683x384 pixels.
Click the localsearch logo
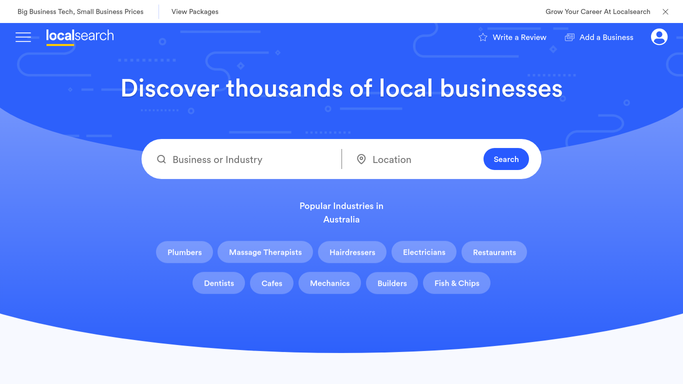pos(80,37)
